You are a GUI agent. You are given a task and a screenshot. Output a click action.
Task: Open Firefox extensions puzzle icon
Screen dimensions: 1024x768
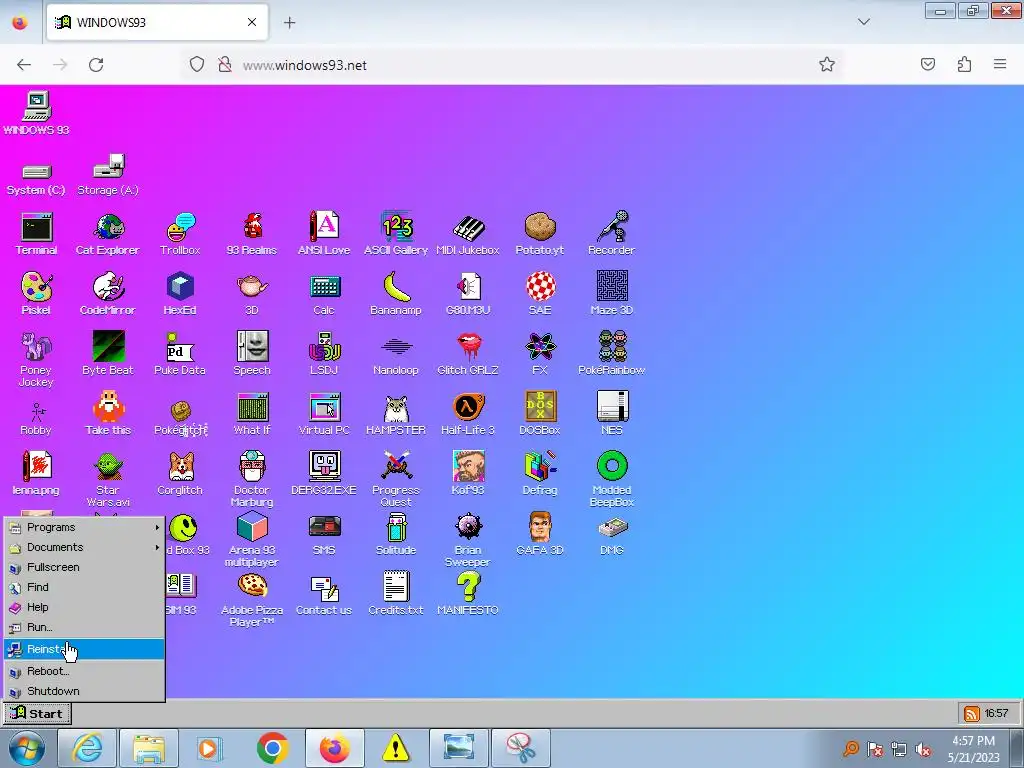(x=964, y=64)
